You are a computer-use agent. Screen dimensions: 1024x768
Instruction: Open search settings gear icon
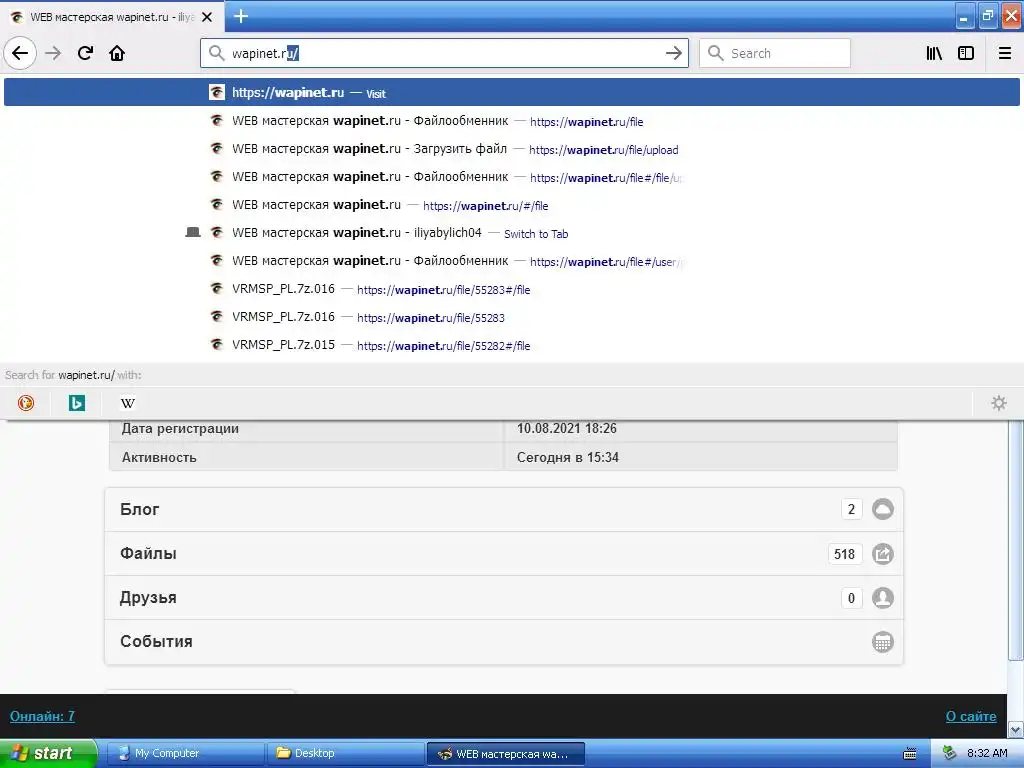point(999,403)
